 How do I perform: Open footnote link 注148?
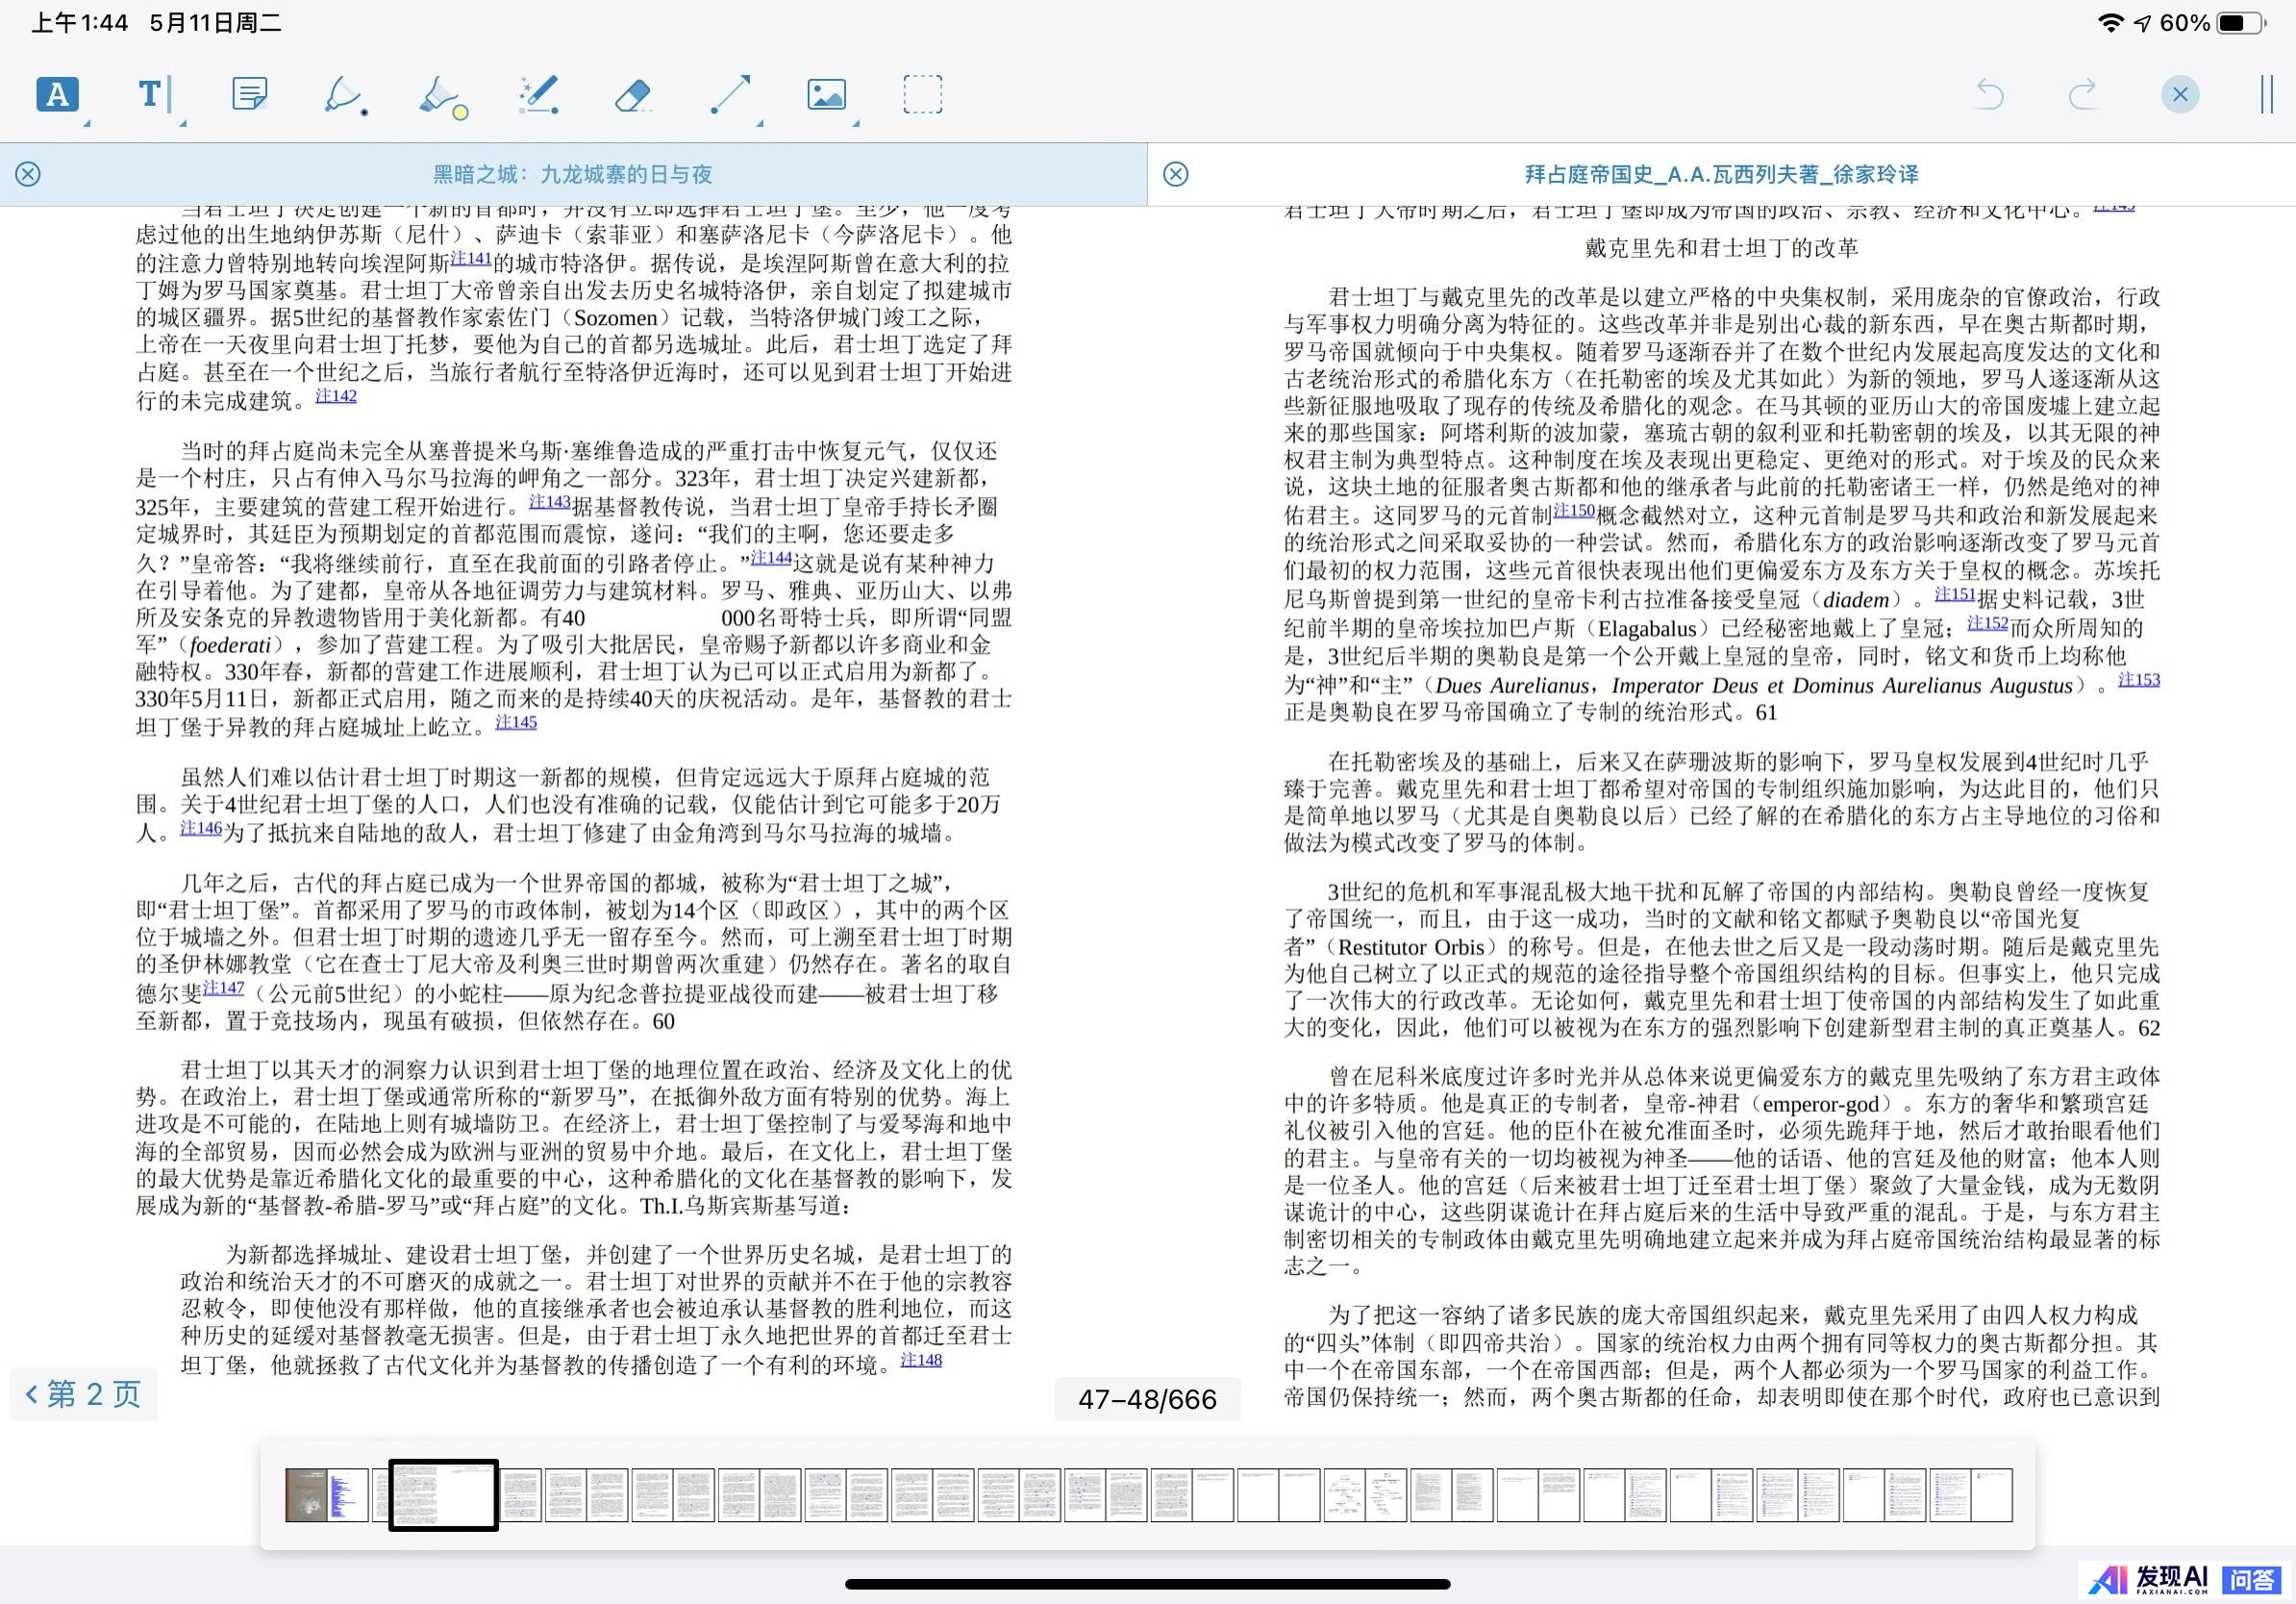(x=921, y=1360)
